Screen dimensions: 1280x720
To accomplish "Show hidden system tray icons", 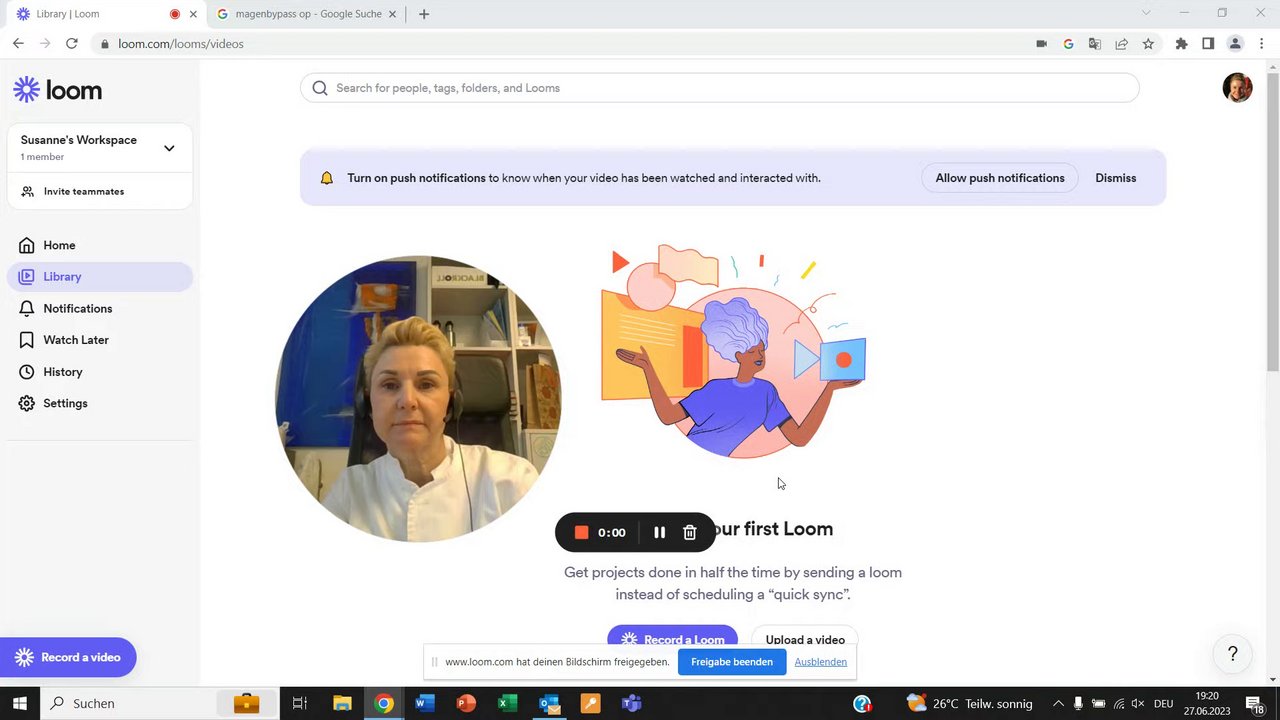I will click(x=1058, y=703).
